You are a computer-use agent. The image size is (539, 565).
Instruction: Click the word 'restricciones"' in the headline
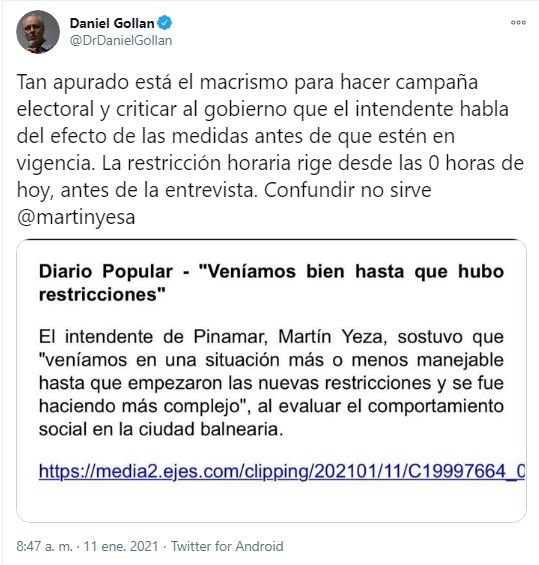click(x=102, y=295)
